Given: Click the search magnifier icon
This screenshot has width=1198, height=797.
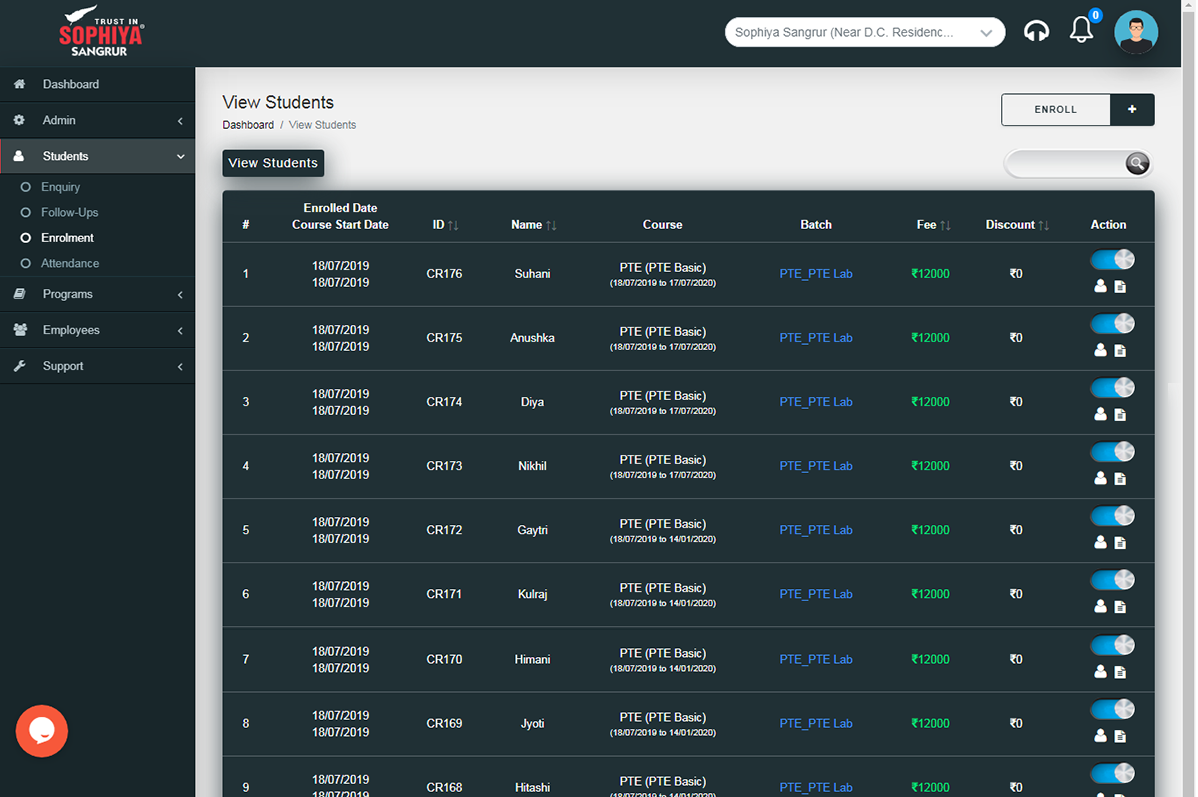Looking at the screenshot, I should (x=1137, y=163).
